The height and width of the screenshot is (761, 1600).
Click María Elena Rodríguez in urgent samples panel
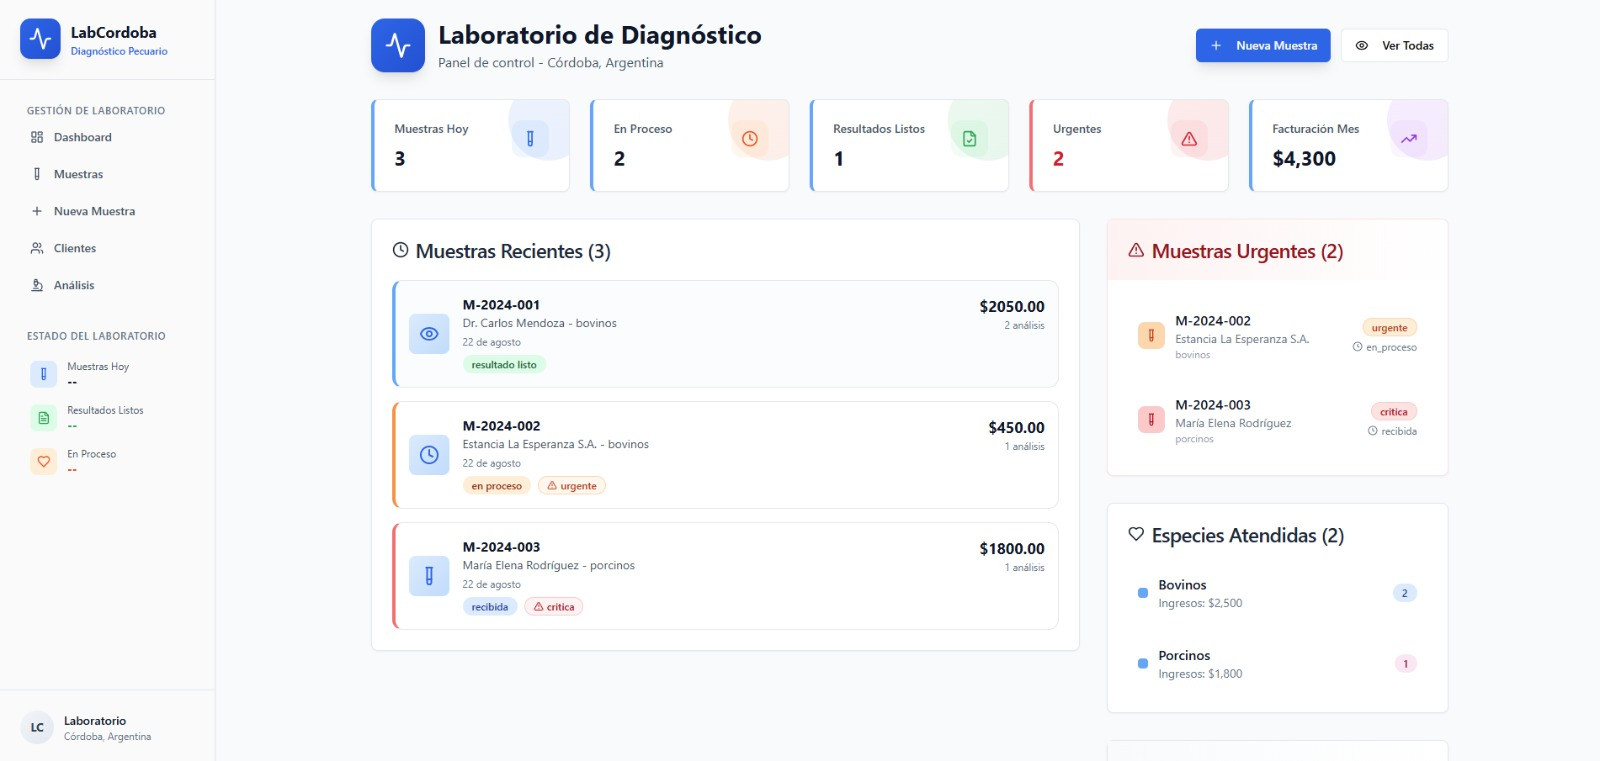tap(1233, 423)
